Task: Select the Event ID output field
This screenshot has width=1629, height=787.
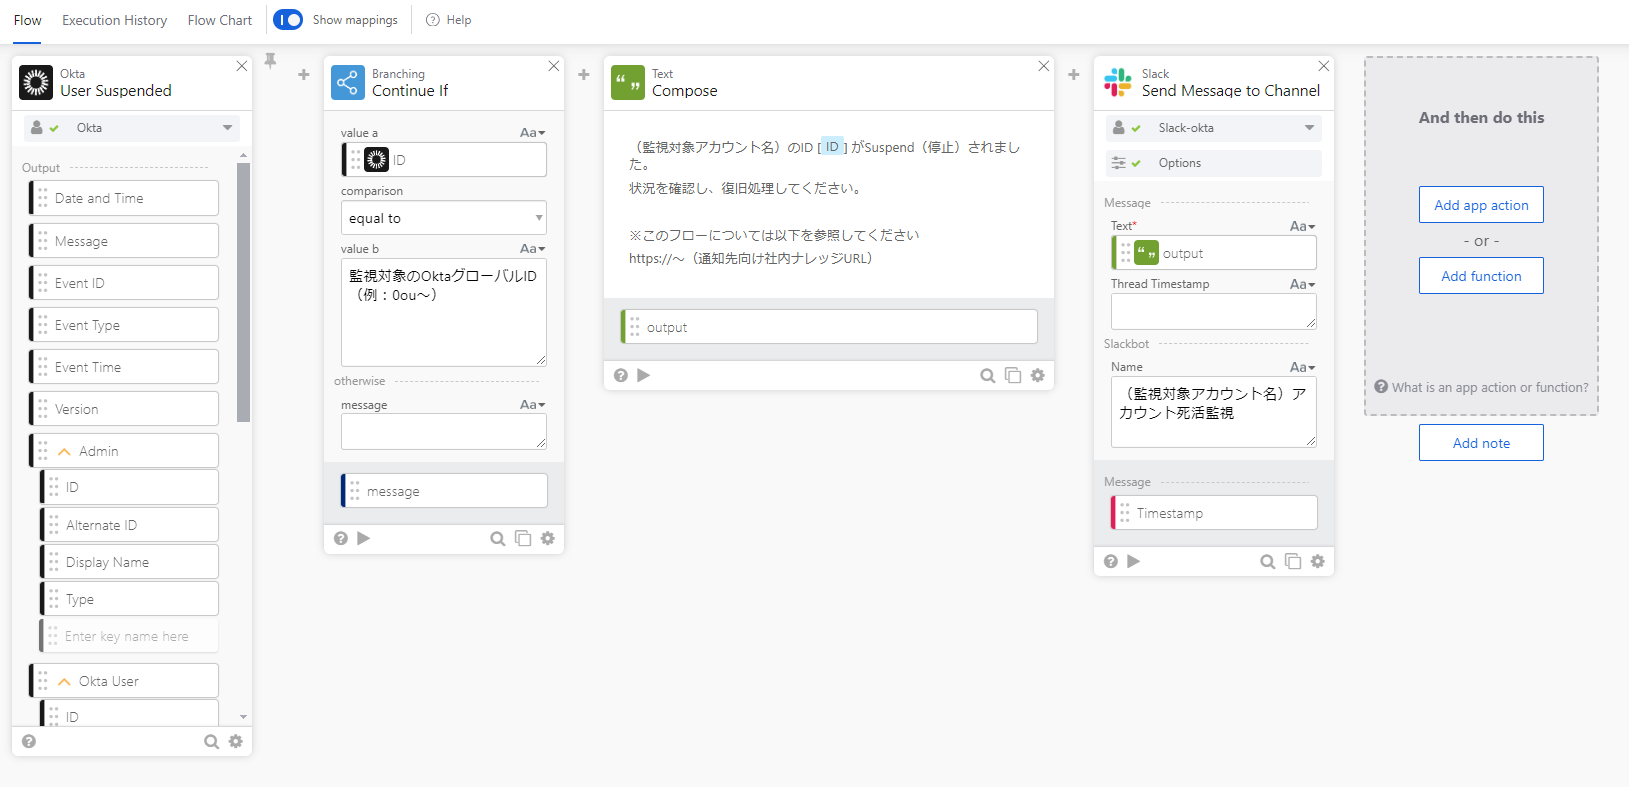Action: point(124,283)
